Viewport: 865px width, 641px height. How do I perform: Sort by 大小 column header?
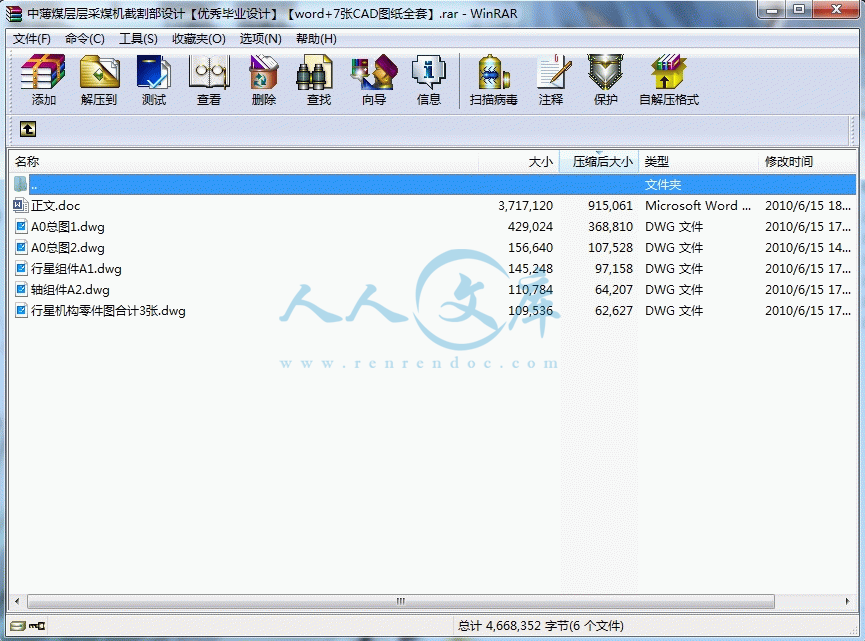click(x=519, y=162)
